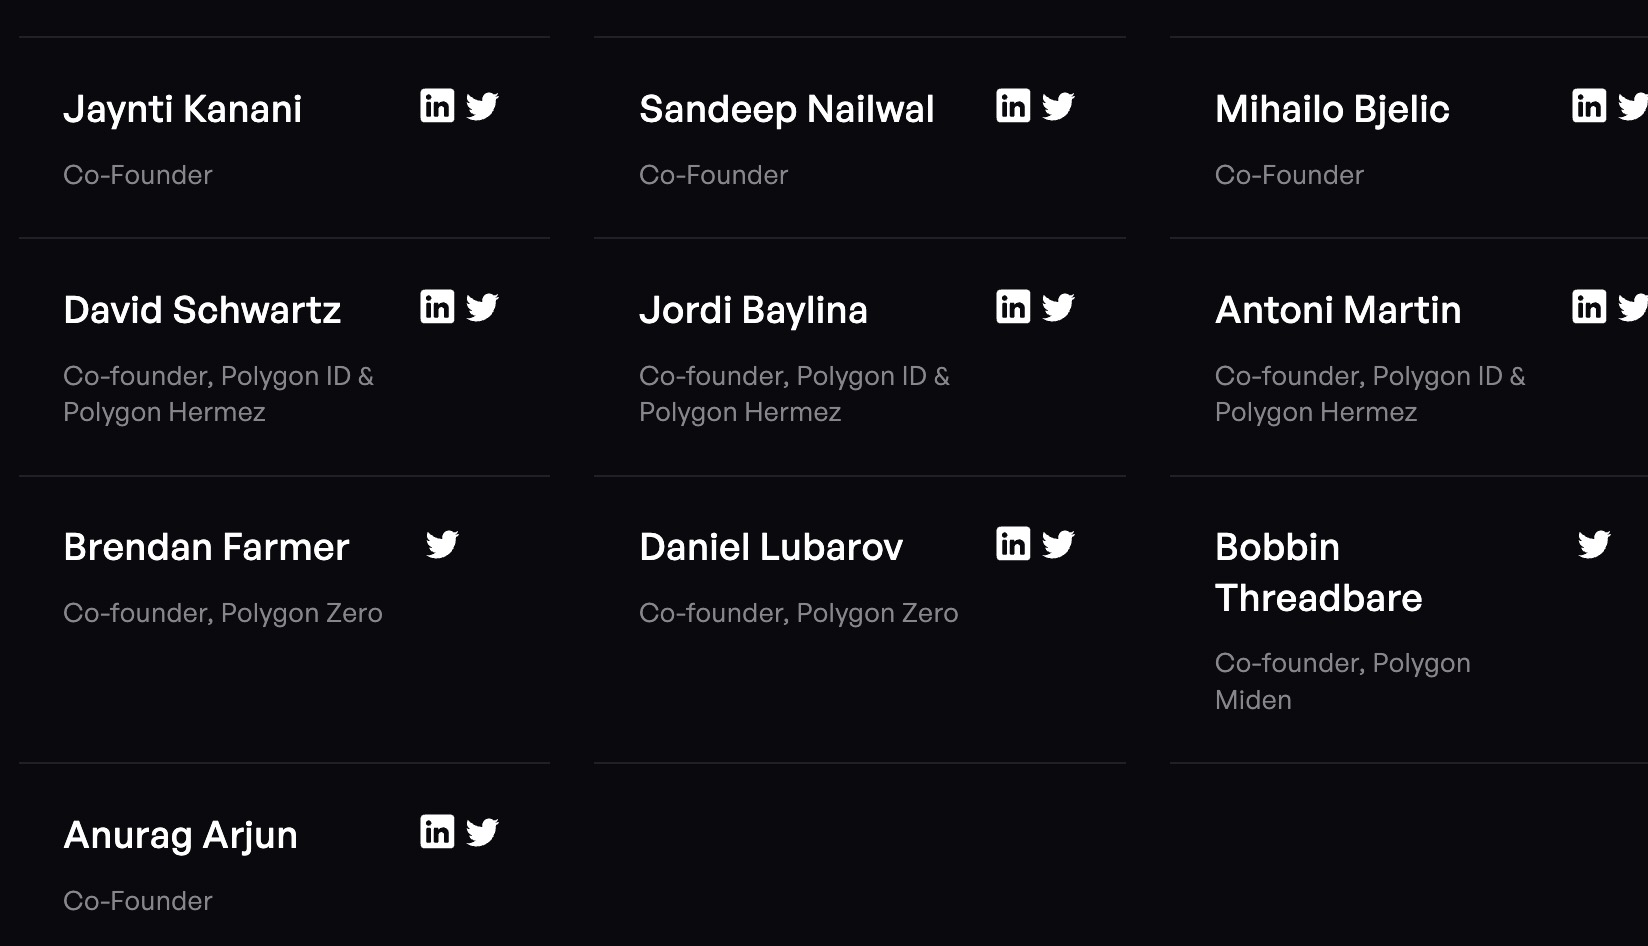Click the Anurag Arjun name heading
Screen dimensions: 1648x946
[180, 835]
